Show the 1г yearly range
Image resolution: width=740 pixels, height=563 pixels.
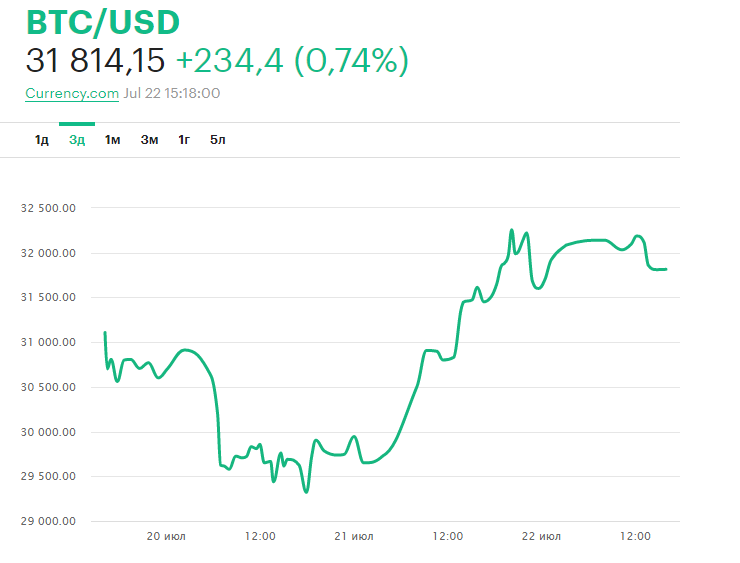click(x=184, y=139)
